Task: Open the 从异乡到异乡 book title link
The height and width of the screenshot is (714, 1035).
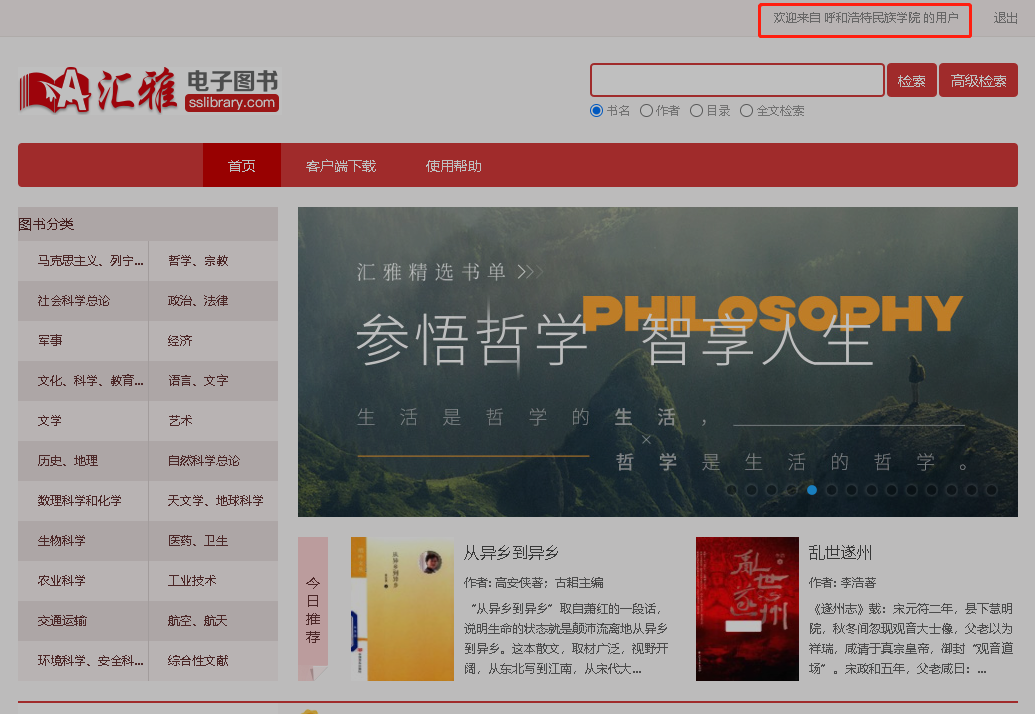Action: (x=511, y=553)
